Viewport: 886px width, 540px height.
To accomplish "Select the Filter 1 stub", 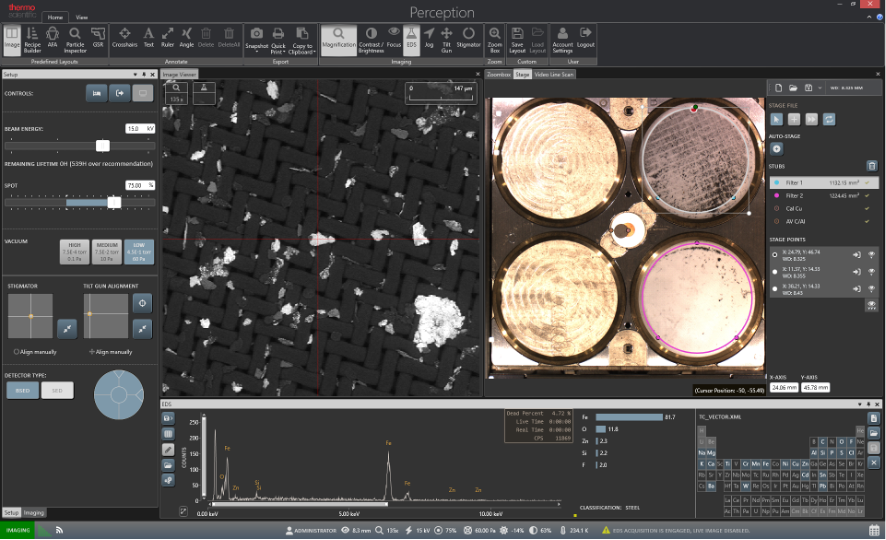I will [824, 182].
